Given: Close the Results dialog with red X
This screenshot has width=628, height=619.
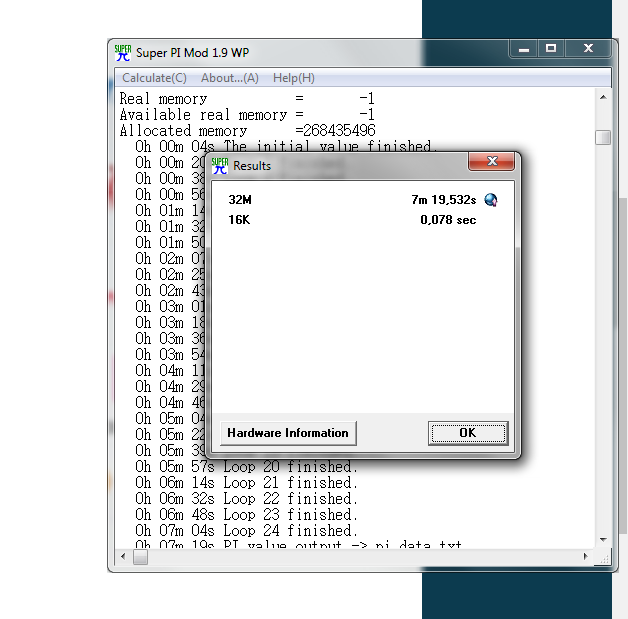Looking at the screenshot, I should (491, 161).
